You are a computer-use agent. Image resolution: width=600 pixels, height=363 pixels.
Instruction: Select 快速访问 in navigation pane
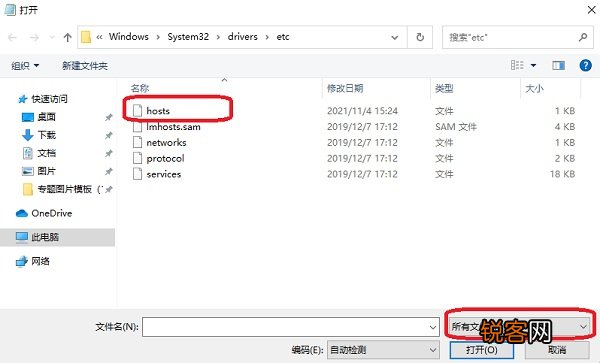49,99
